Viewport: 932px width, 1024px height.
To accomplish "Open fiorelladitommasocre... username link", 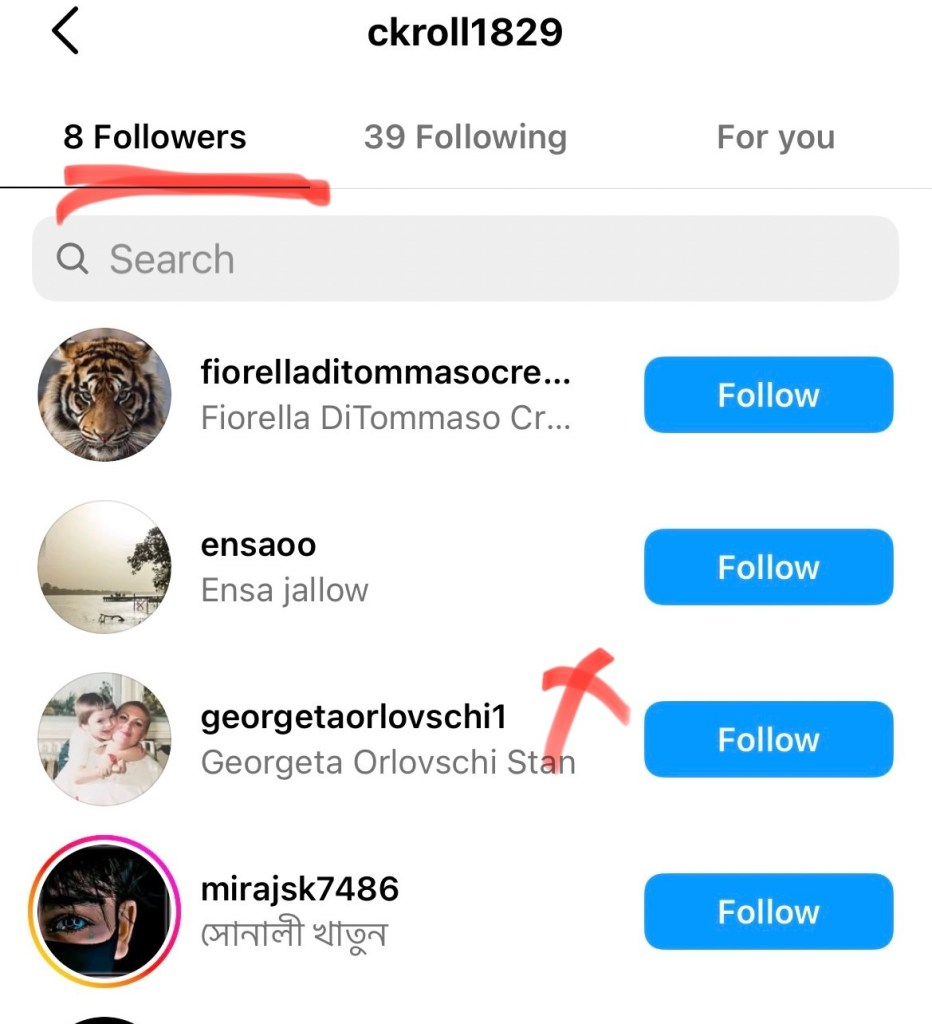I will 385,373.
